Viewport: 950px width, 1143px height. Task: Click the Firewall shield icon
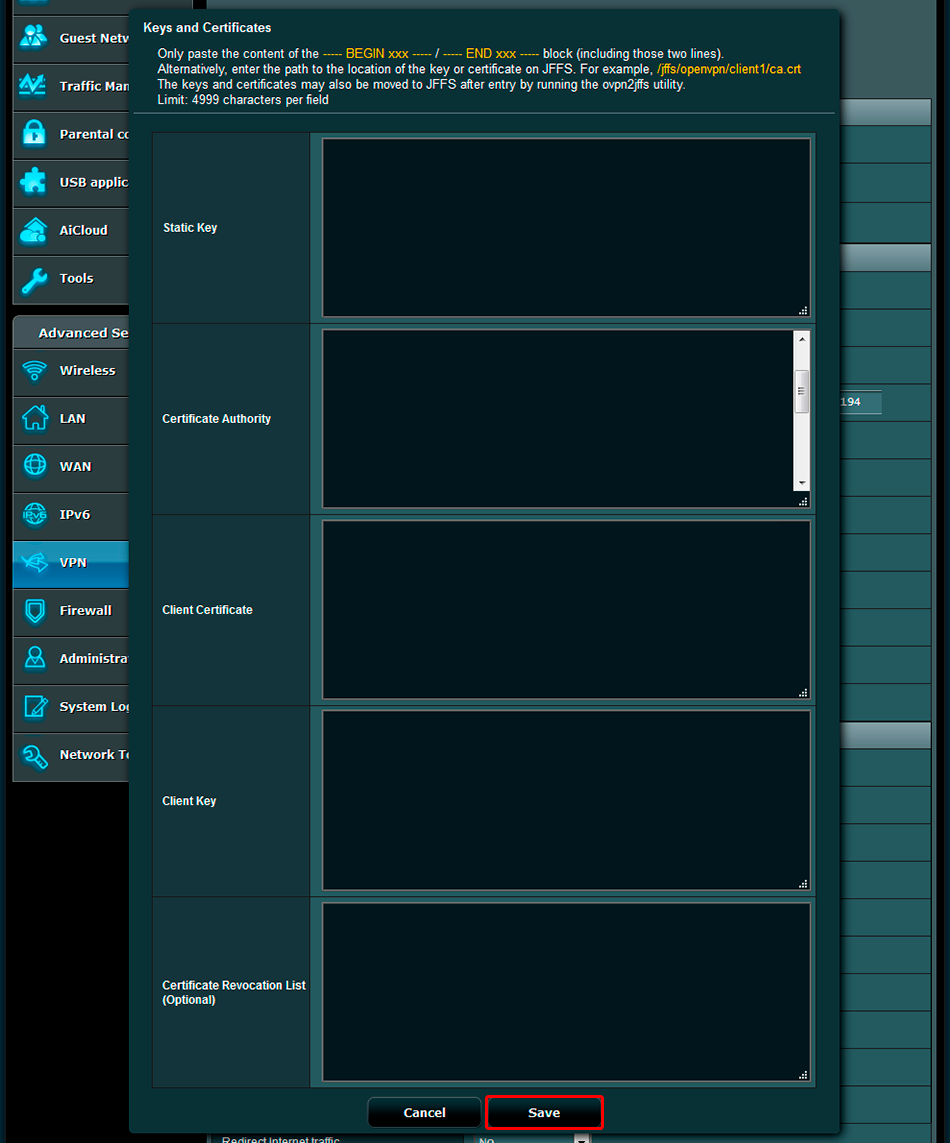(x=35, y=611)
